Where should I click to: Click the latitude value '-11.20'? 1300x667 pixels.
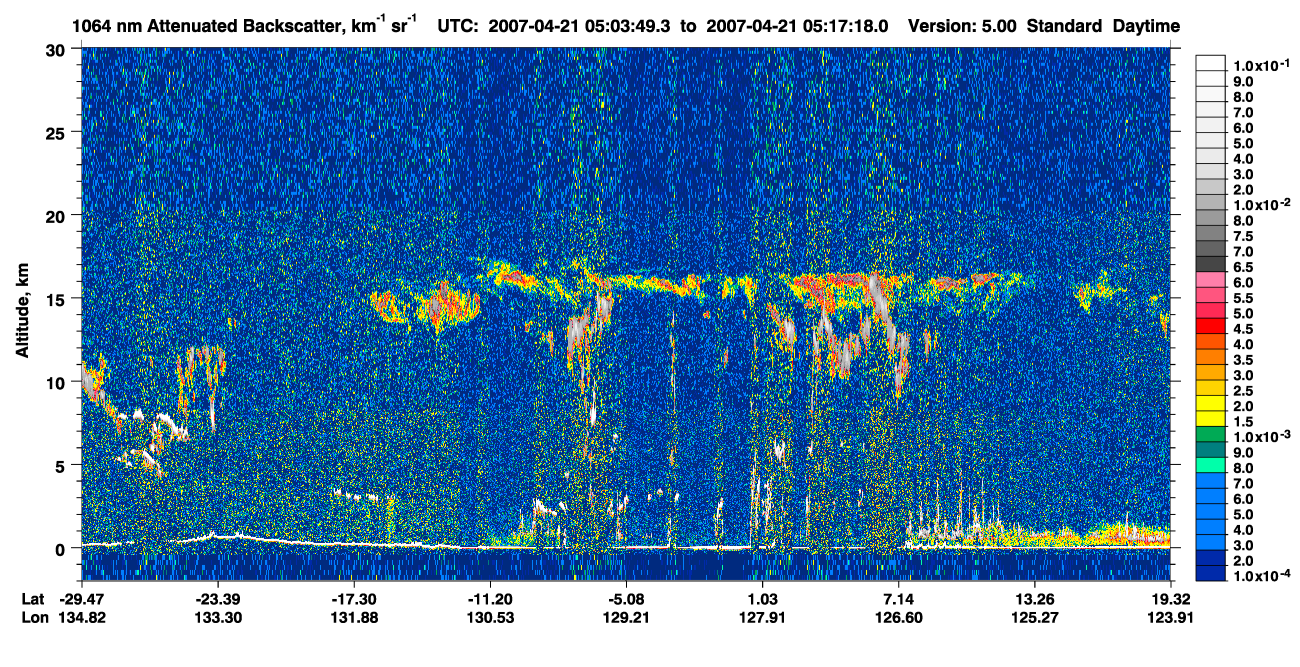click(x=490, y=599)
